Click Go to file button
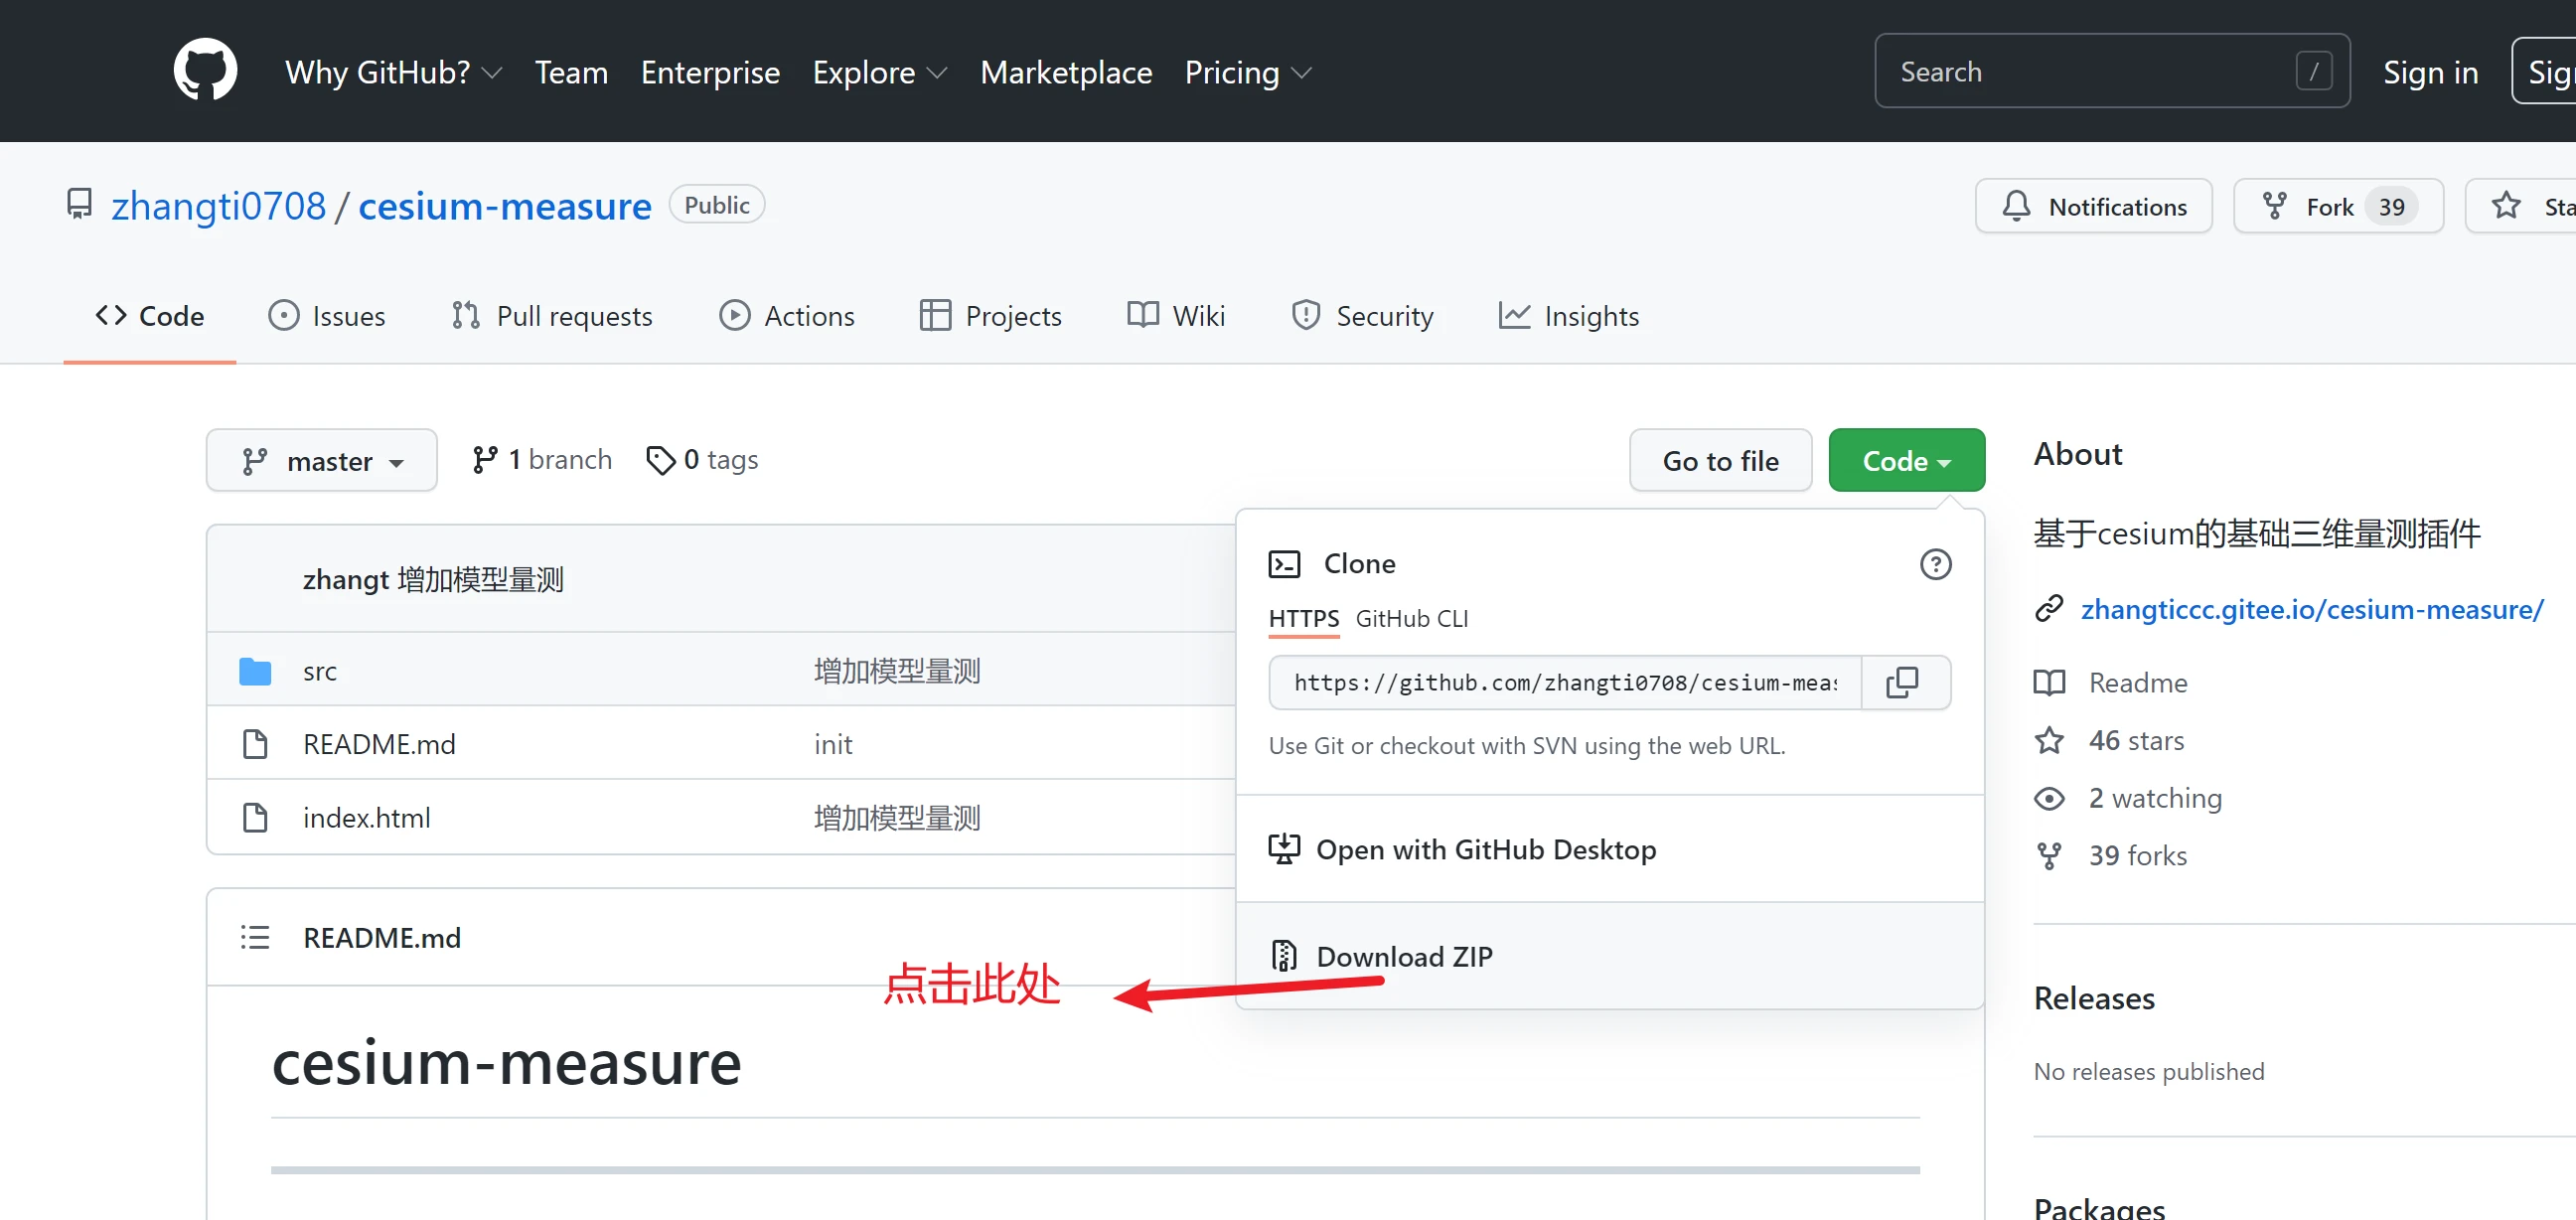Viewport: 2576px width, 1220px height. click(x=1720, y=460)
